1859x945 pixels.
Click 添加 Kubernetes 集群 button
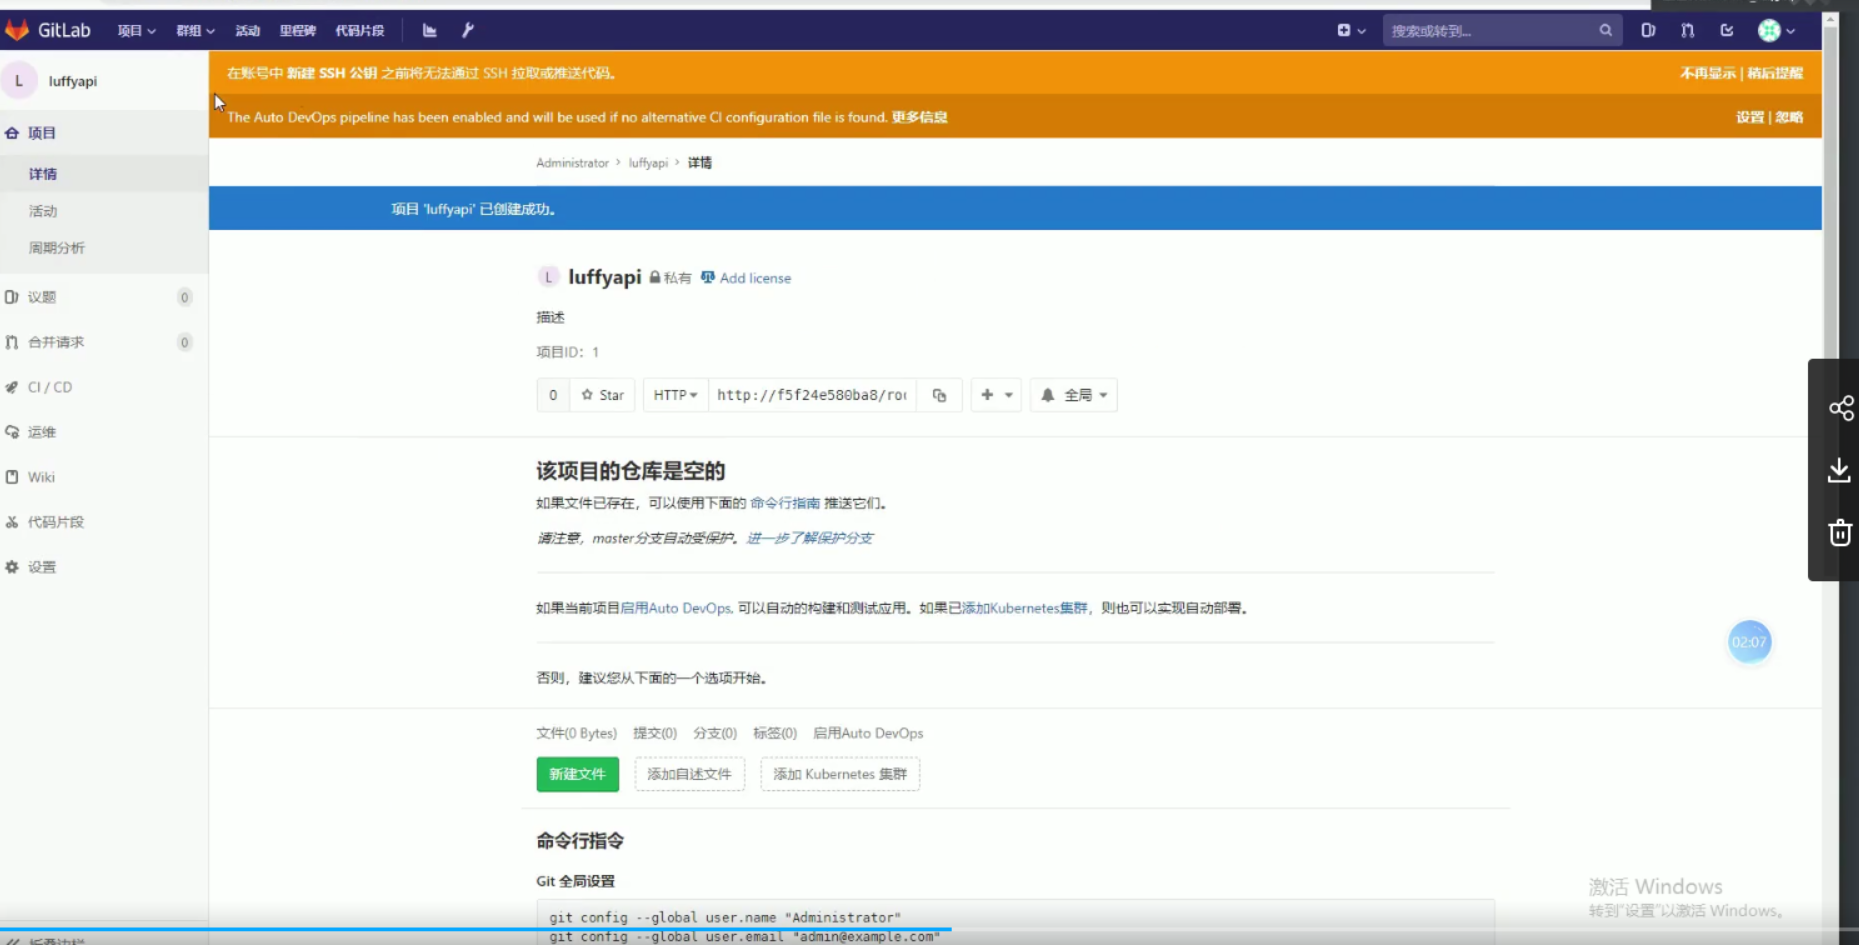(x=840, y=774)
